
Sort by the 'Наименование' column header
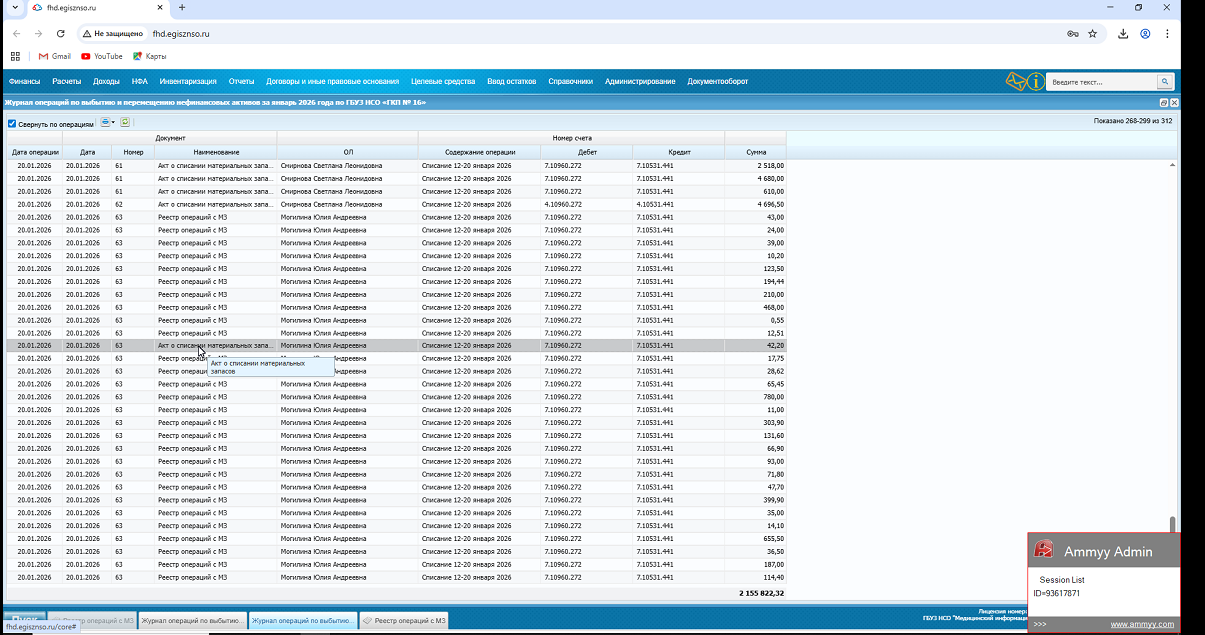[x=216, y=152]
